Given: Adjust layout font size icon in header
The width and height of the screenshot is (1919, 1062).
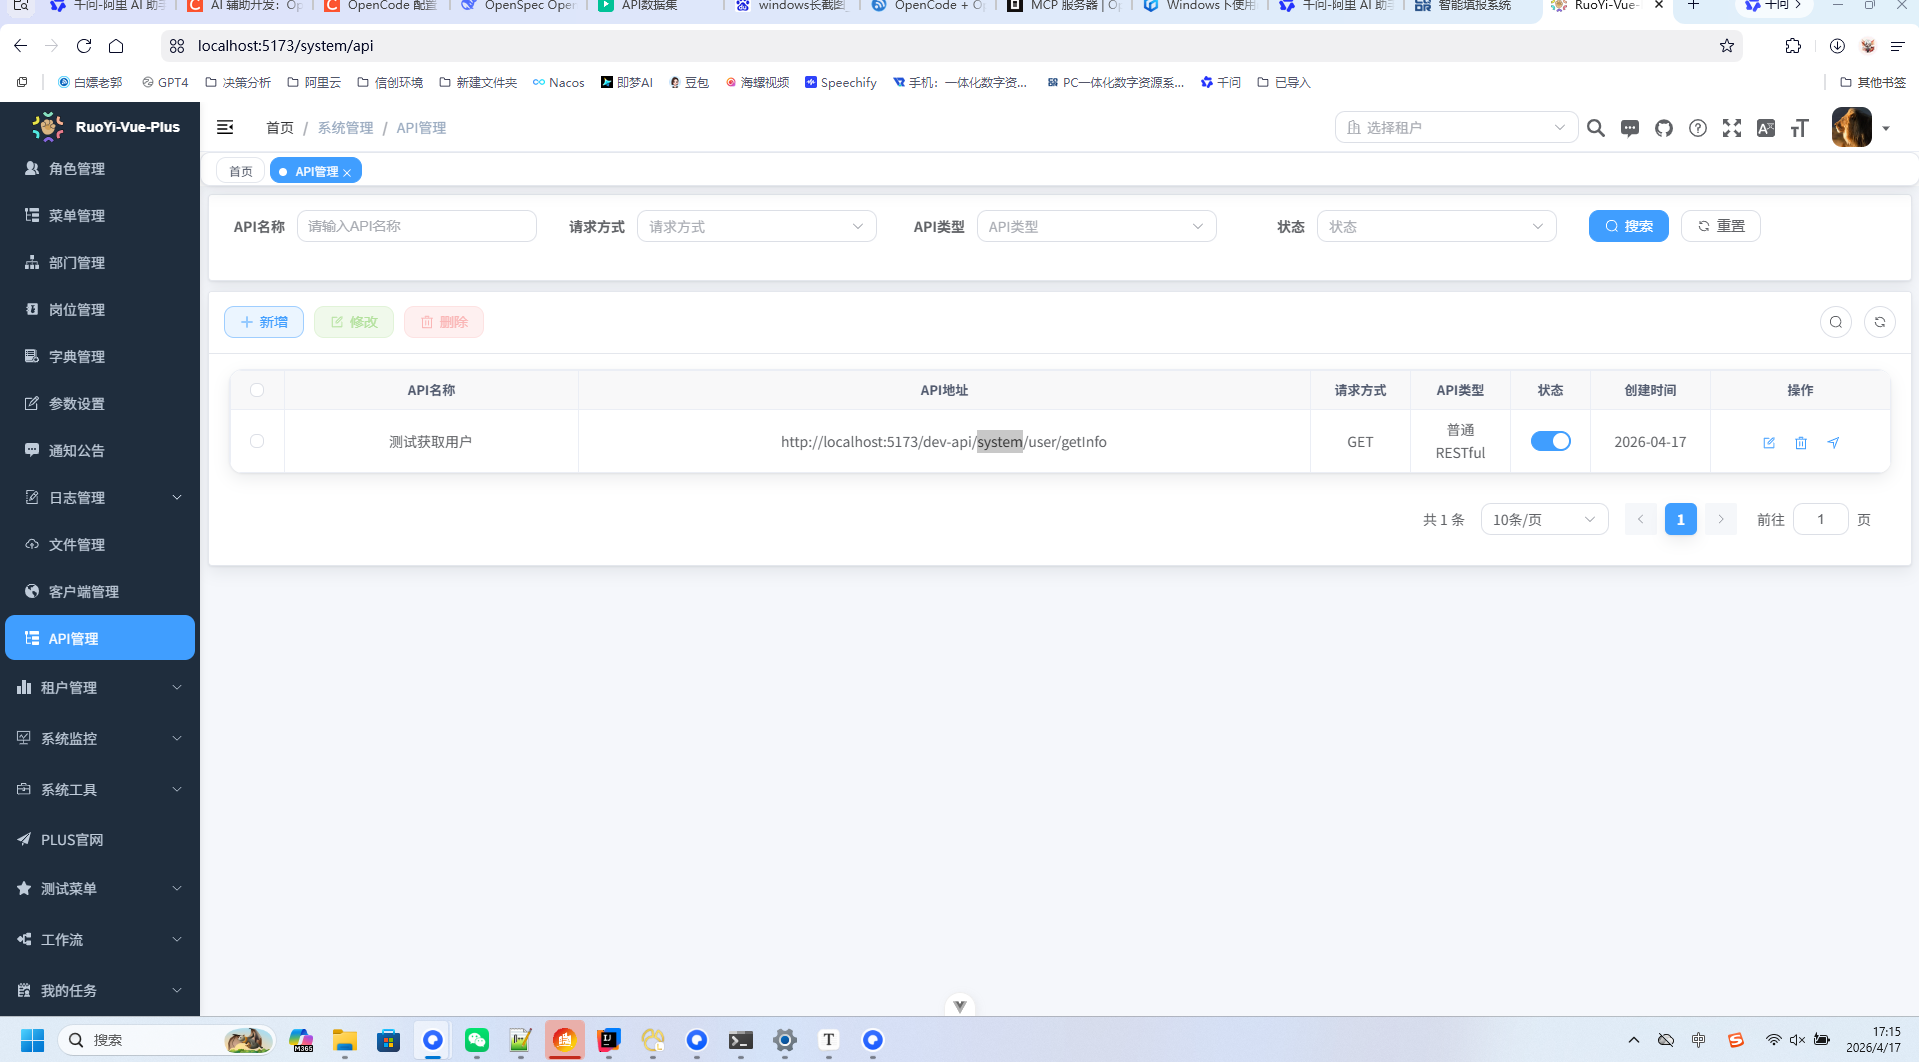Looking at the screenshot, I should [1800, 128].
